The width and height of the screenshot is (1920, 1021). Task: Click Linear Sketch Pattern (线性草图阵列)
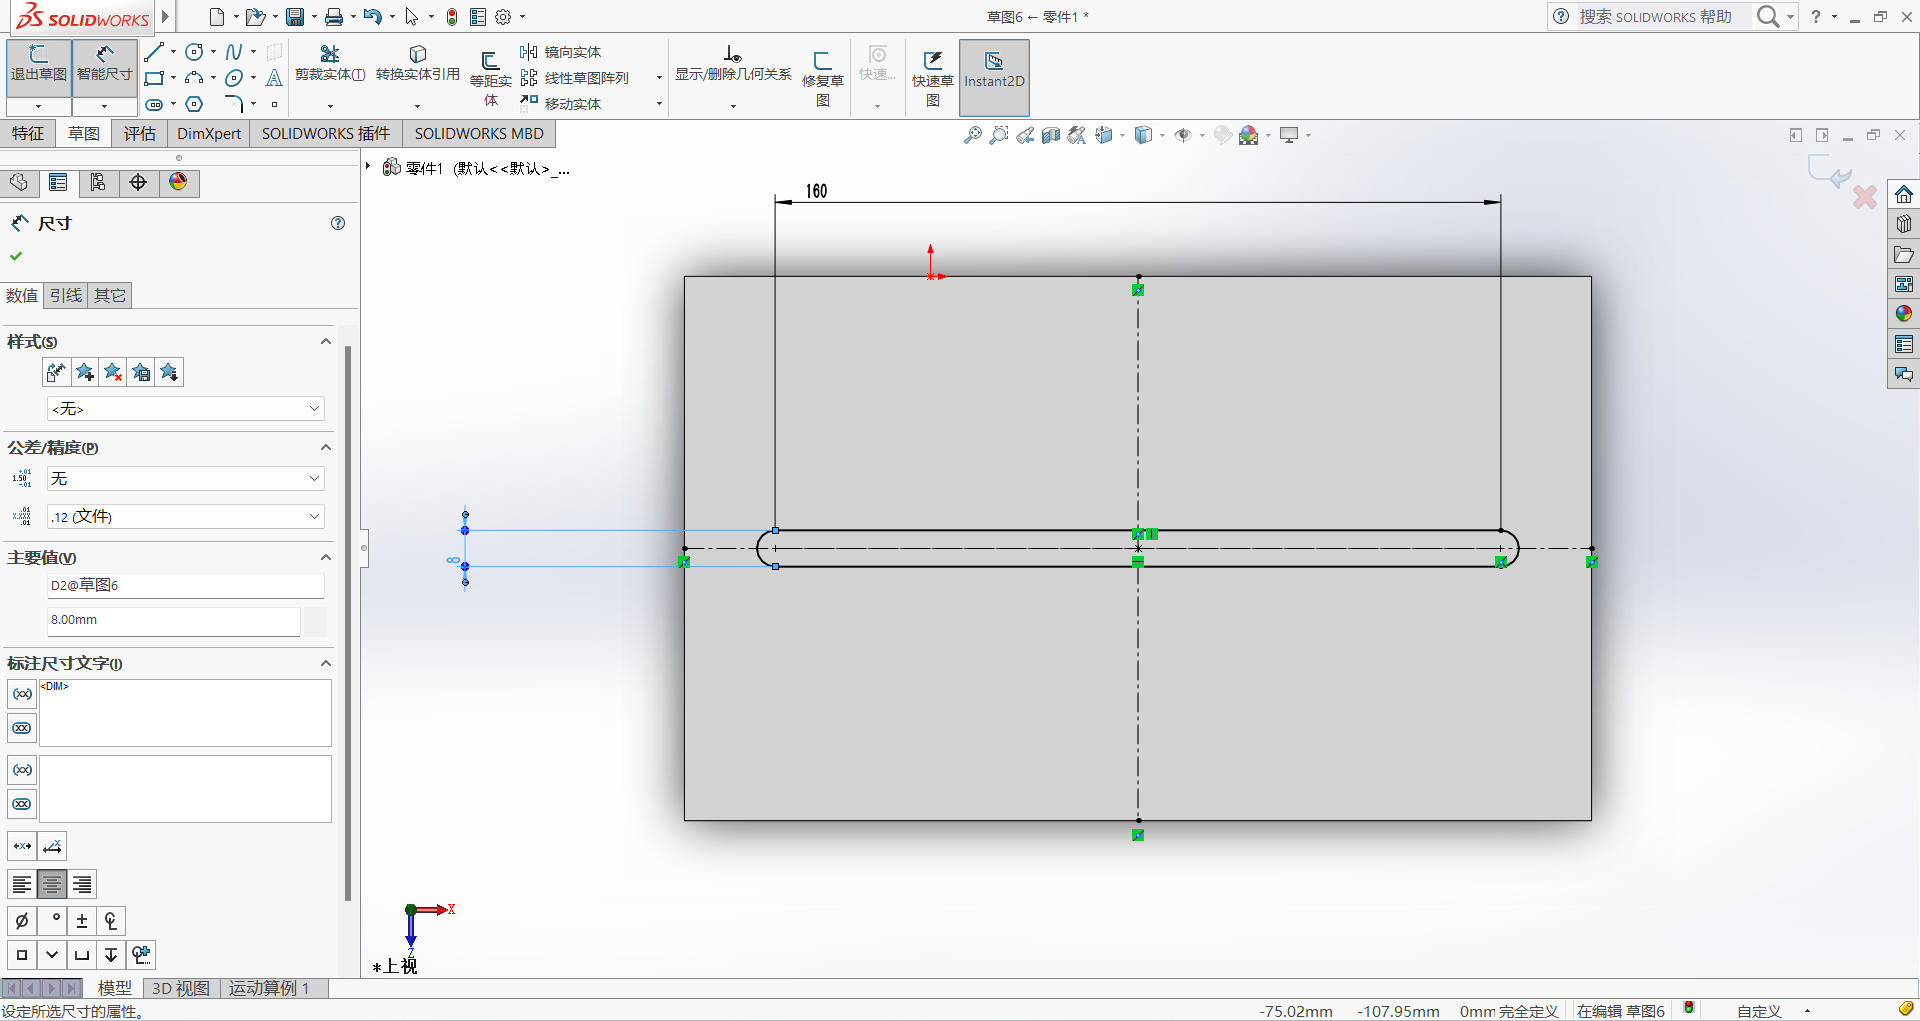[x=575, y=78]
